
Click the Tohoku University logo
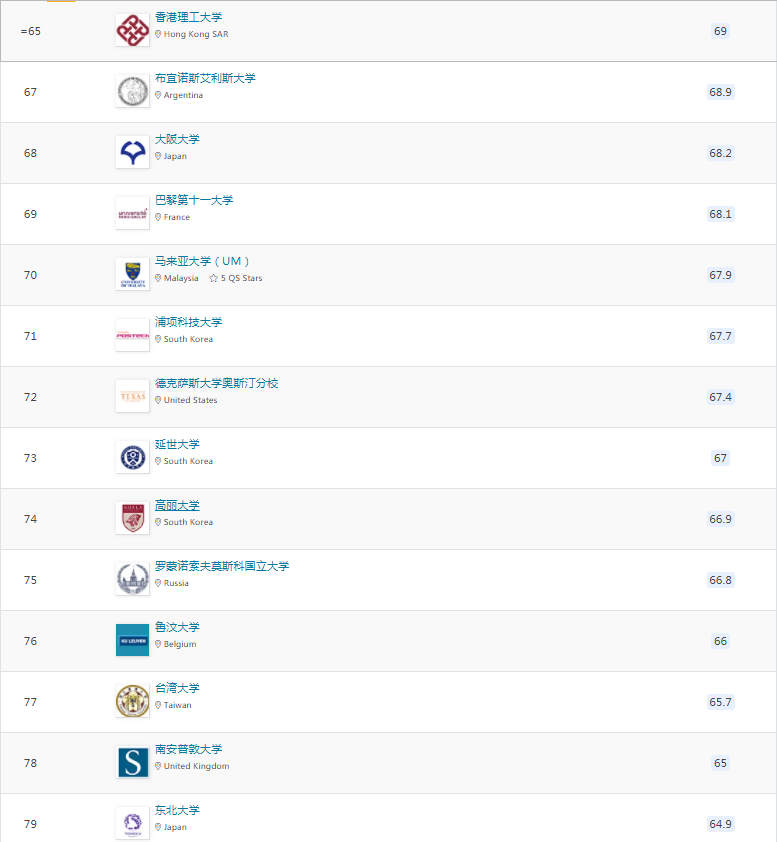coord(133,823)
